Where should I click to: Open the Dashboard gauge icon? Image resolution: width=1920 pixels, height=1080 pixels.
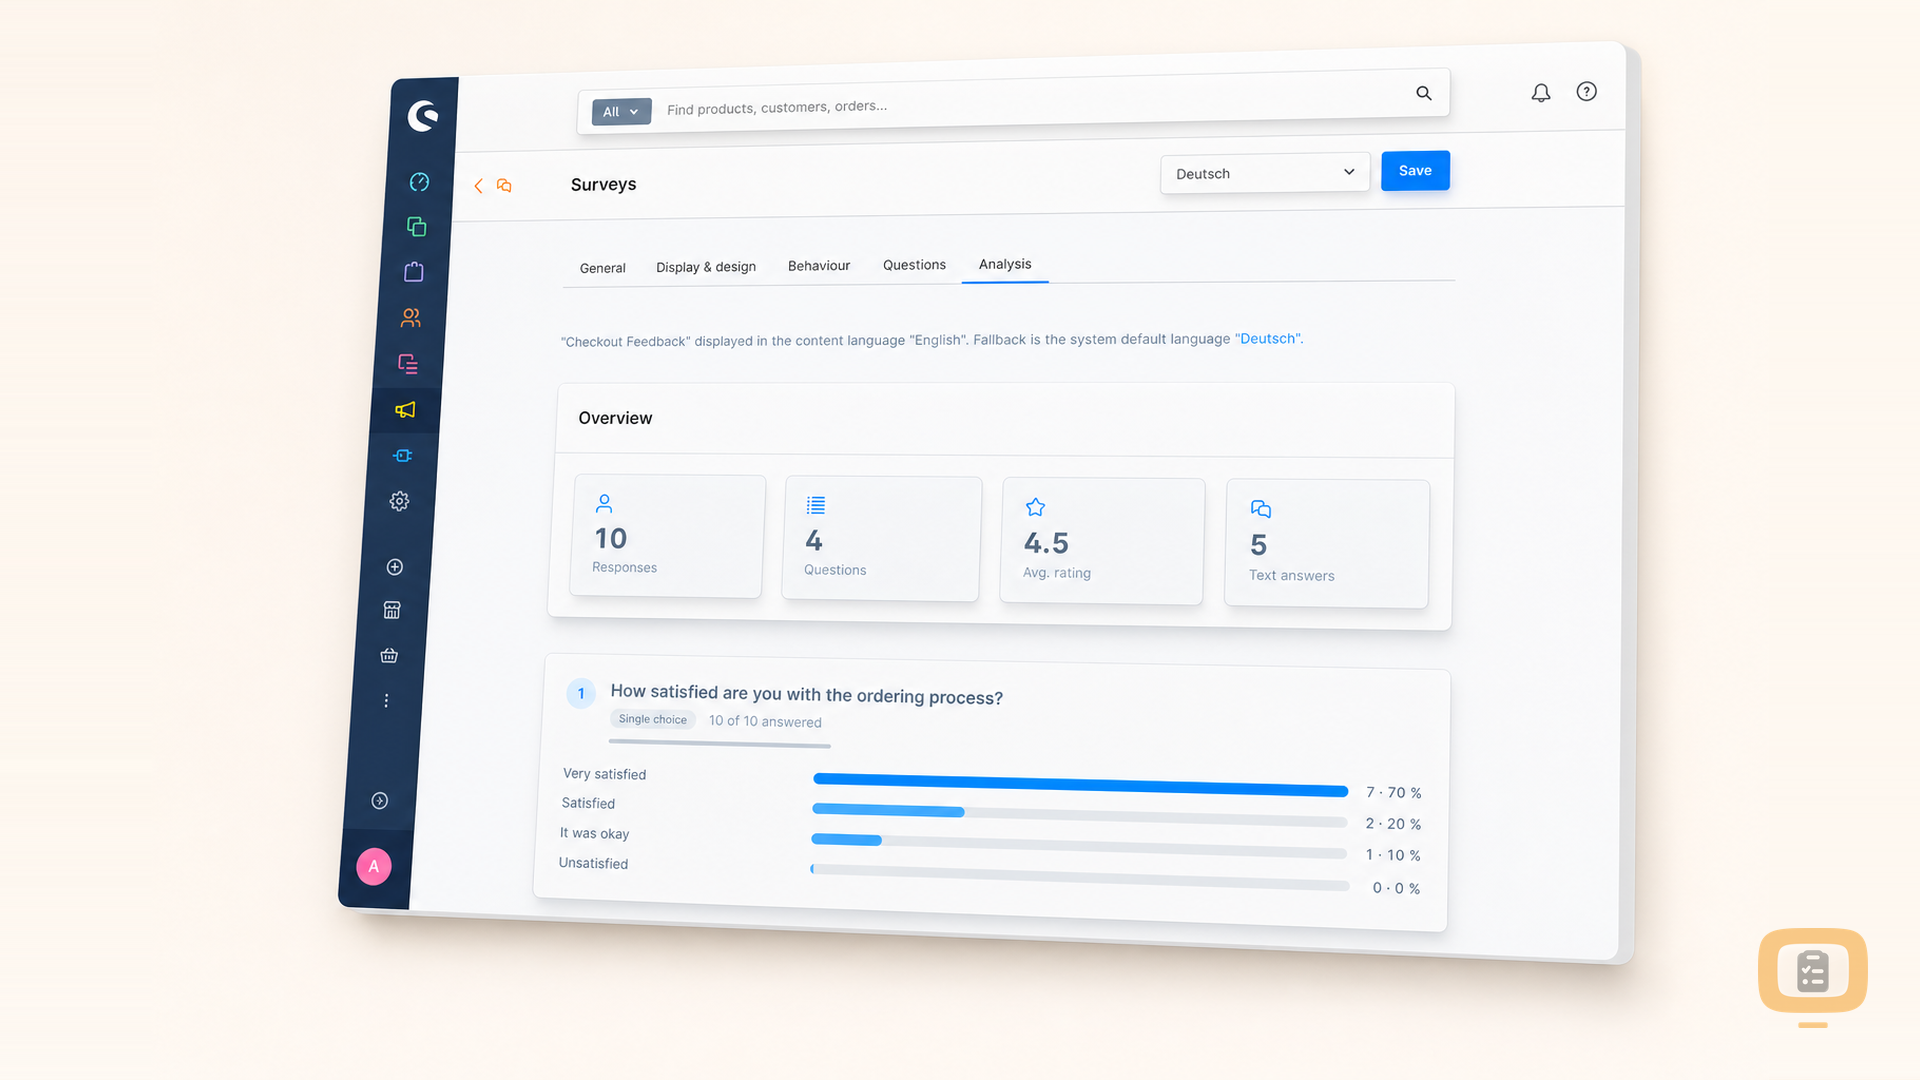[x=419, y=182]
